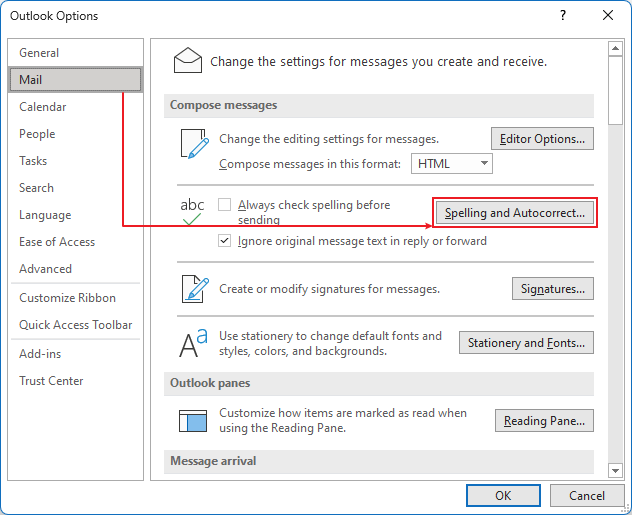Open the Signatures dialog

tap(553, 289)
